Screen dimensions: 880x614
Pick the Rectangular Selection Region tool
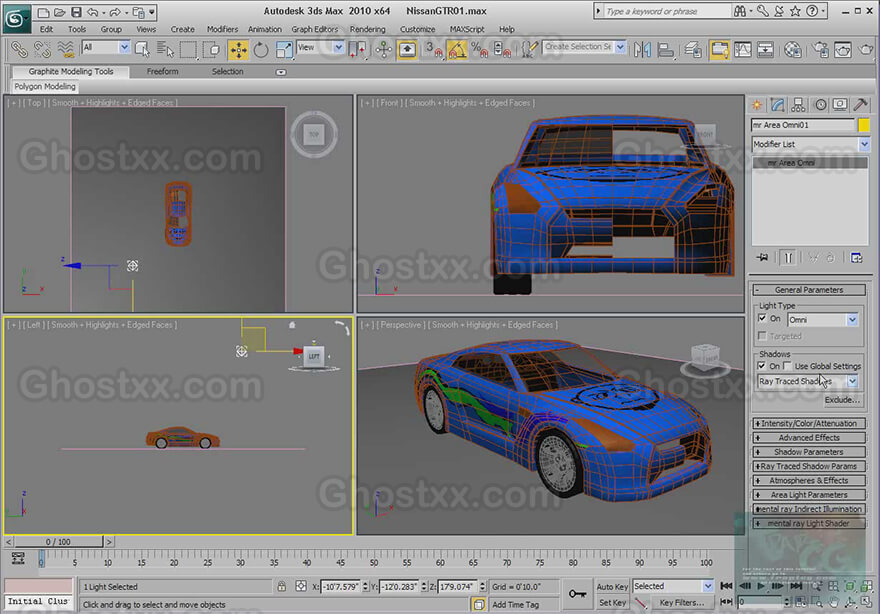pyautogui.click(x=188, y=50)
